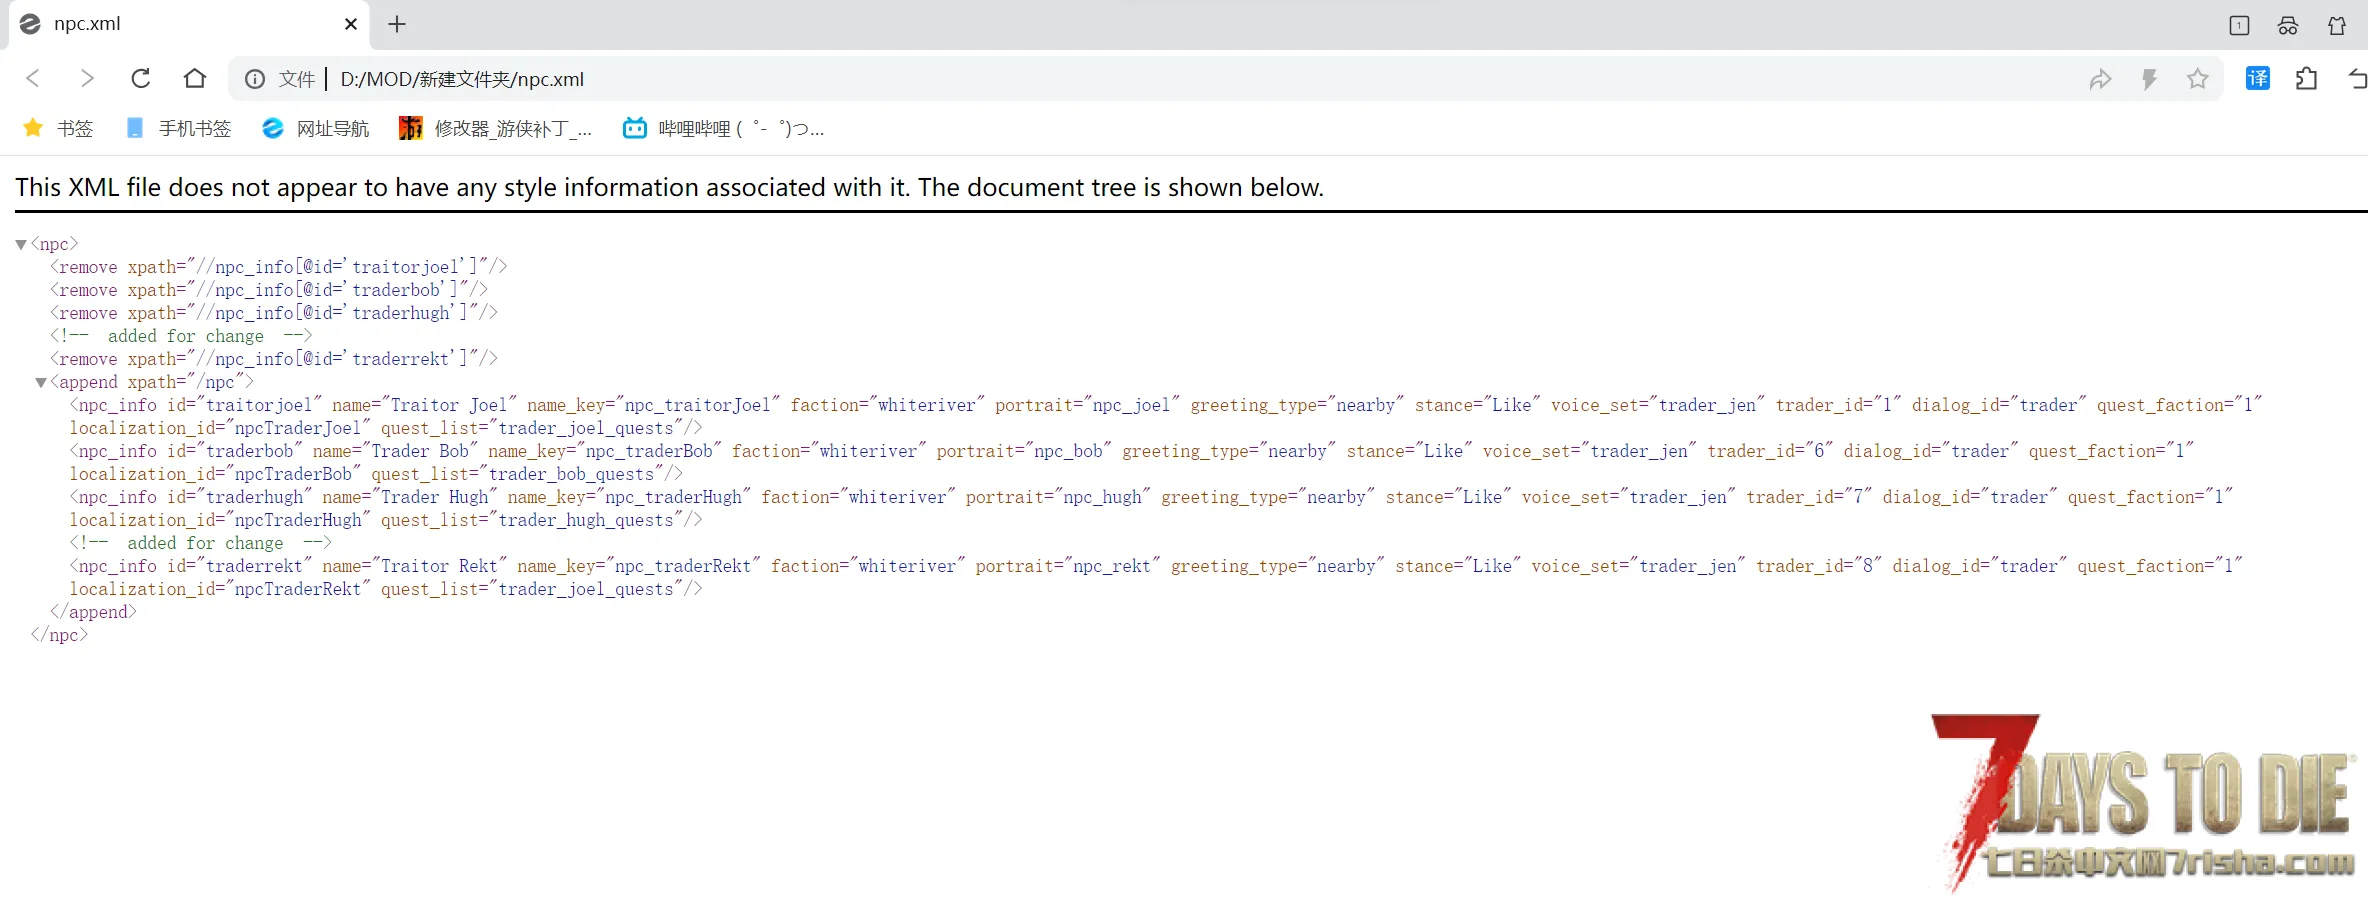Open the 书签 bookmarks folder
This screenshot has width=2368, height=905.
pos(58,128)
